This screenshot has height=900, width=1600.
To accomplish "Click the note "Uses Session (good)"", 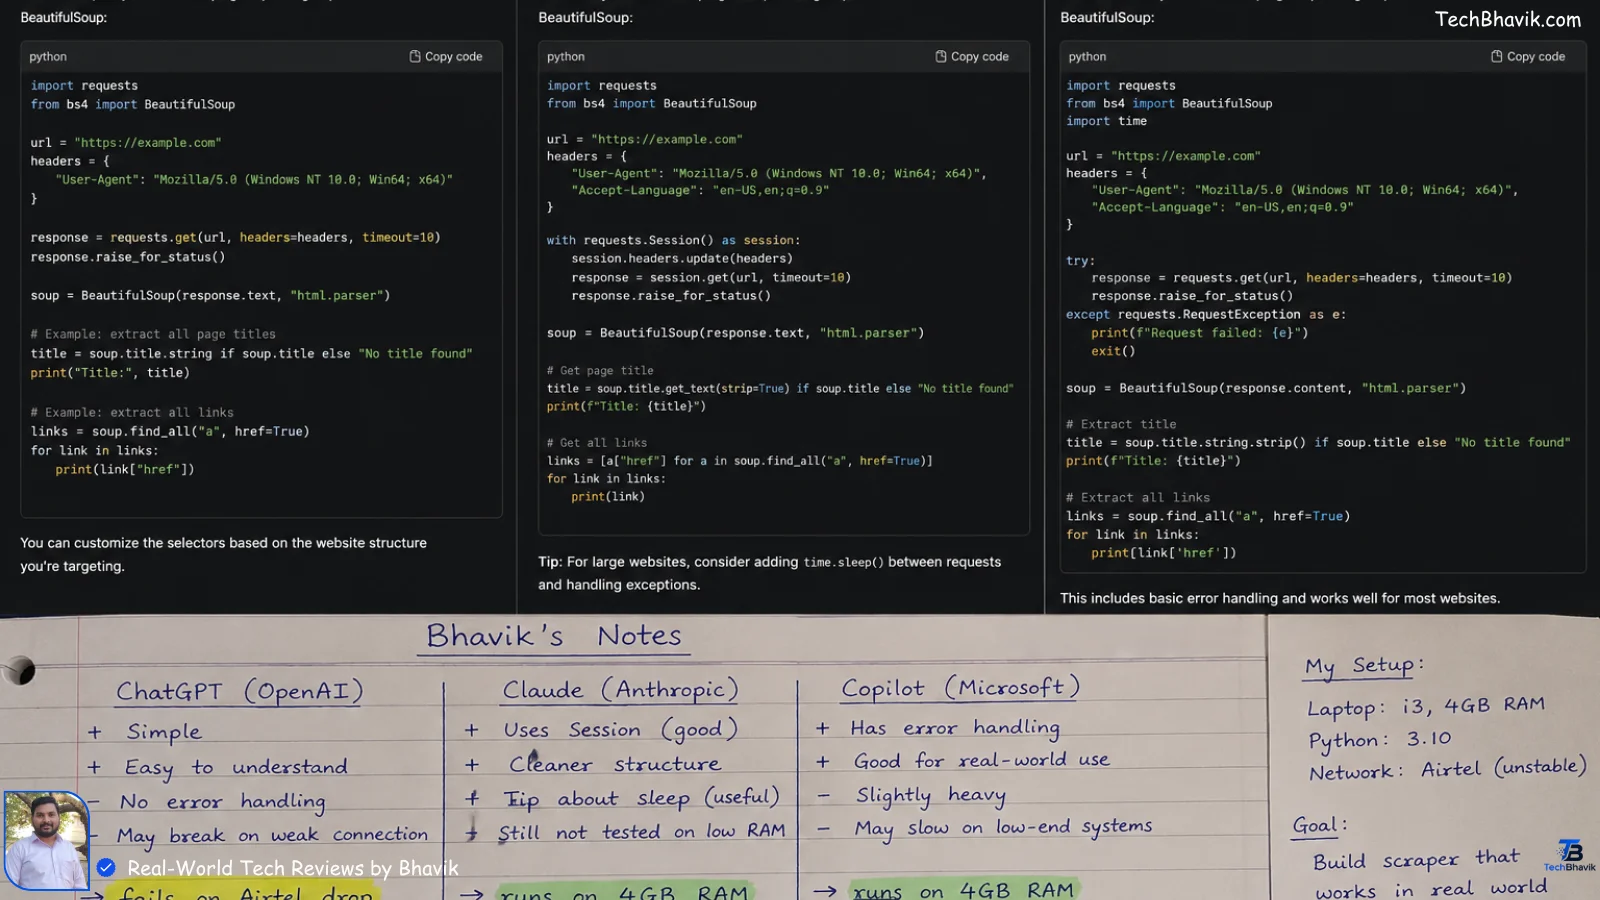I will click(620, 730).
